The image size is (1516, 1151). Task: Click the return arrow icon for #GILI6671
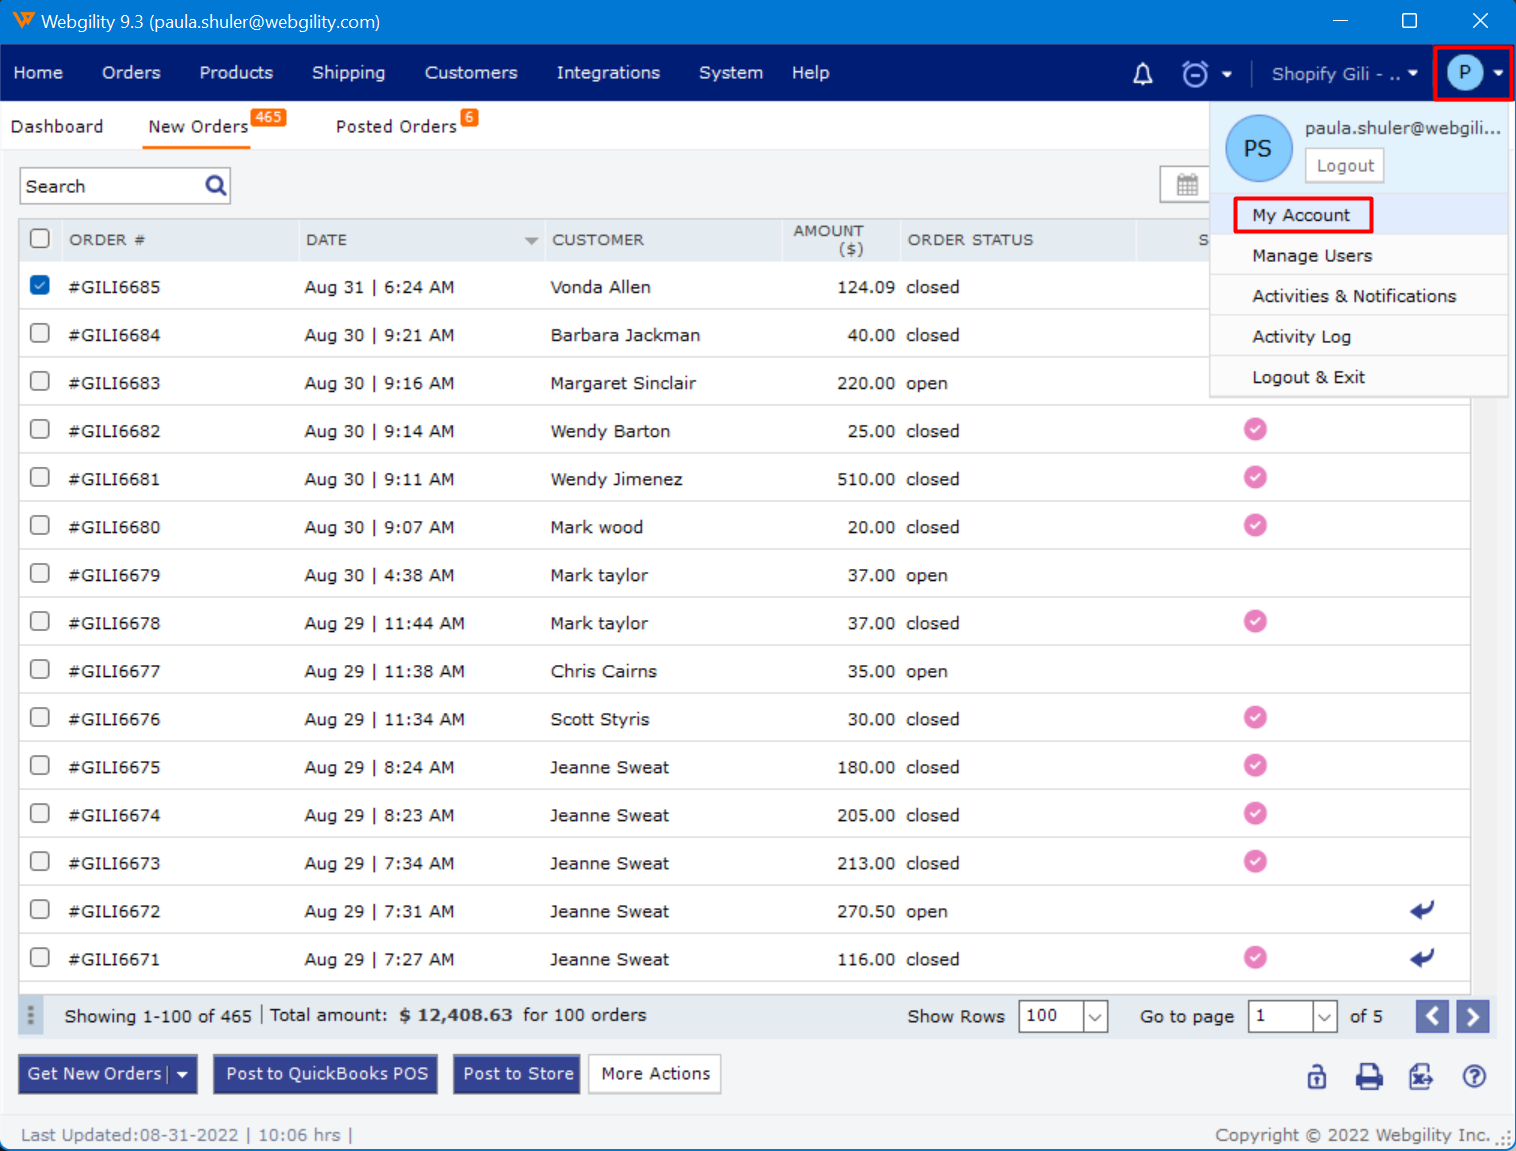tap(1422, 957)
